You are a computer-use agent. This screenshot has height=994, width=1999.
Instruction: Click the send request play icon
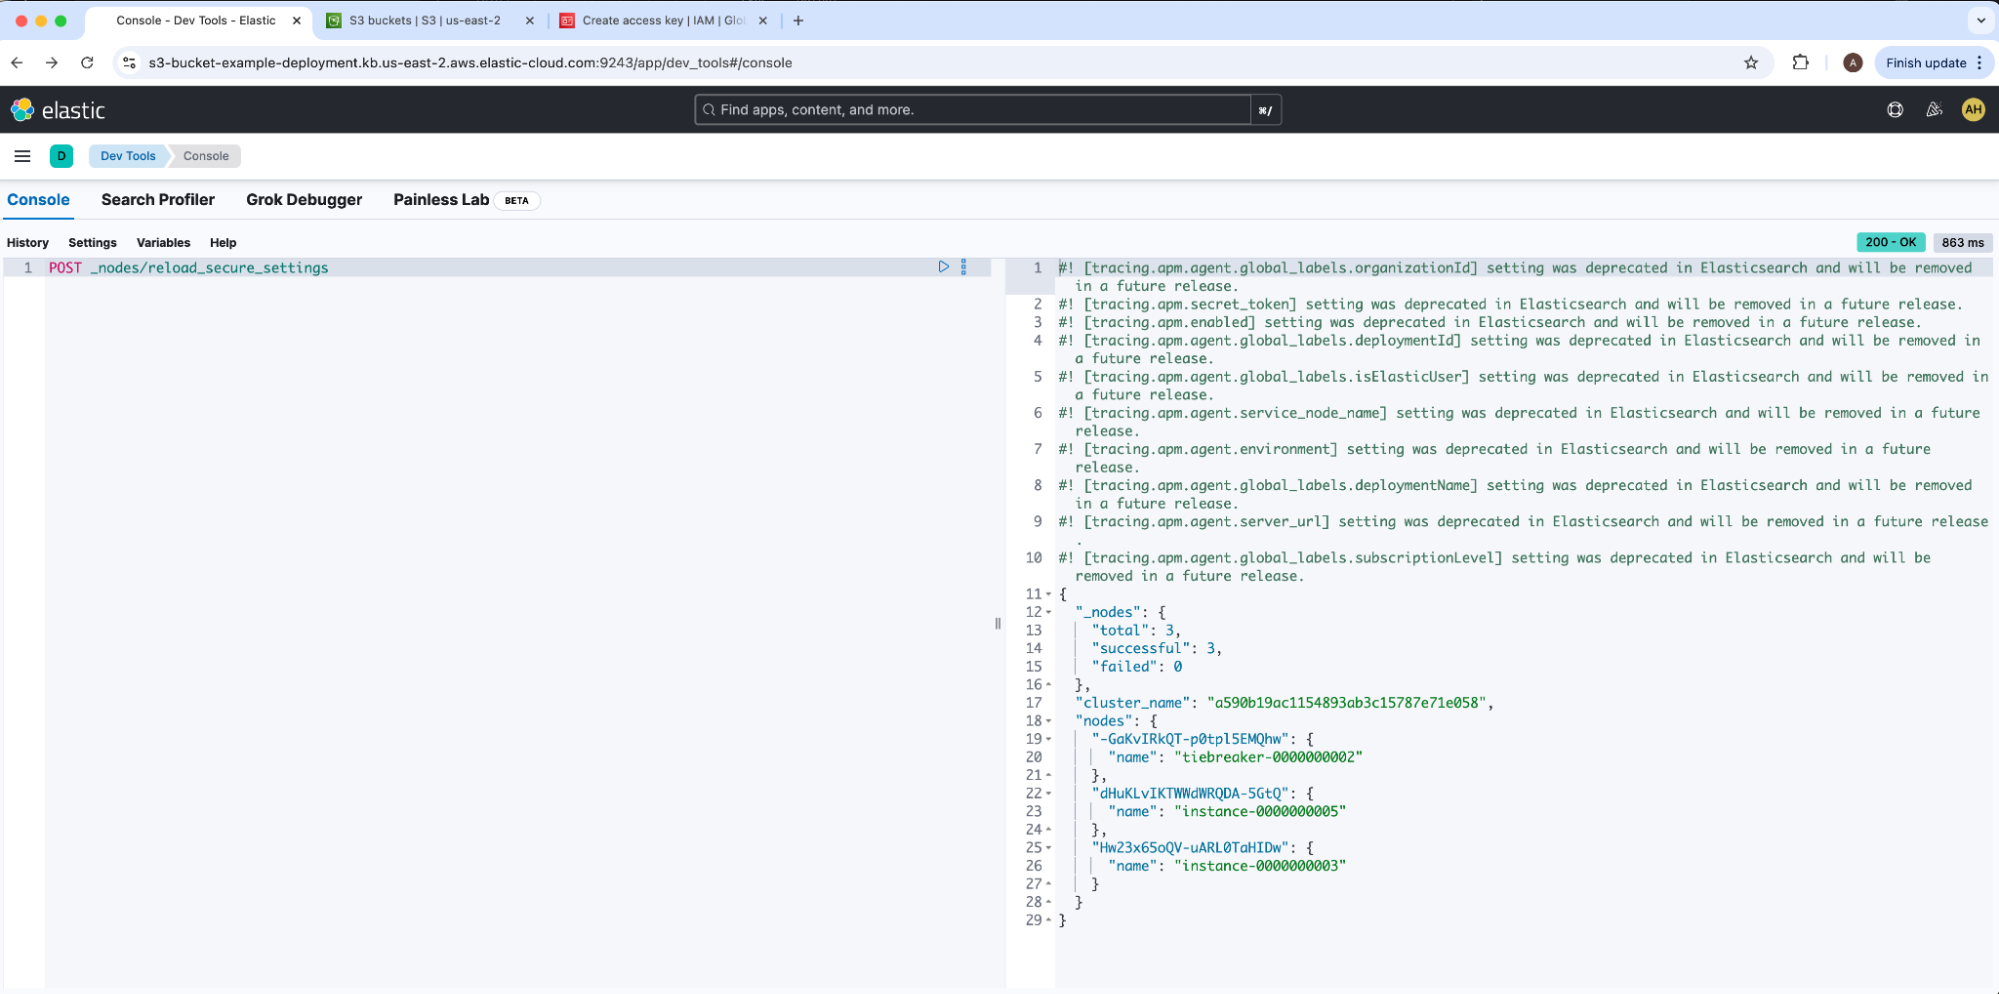(x=943, y=267)
